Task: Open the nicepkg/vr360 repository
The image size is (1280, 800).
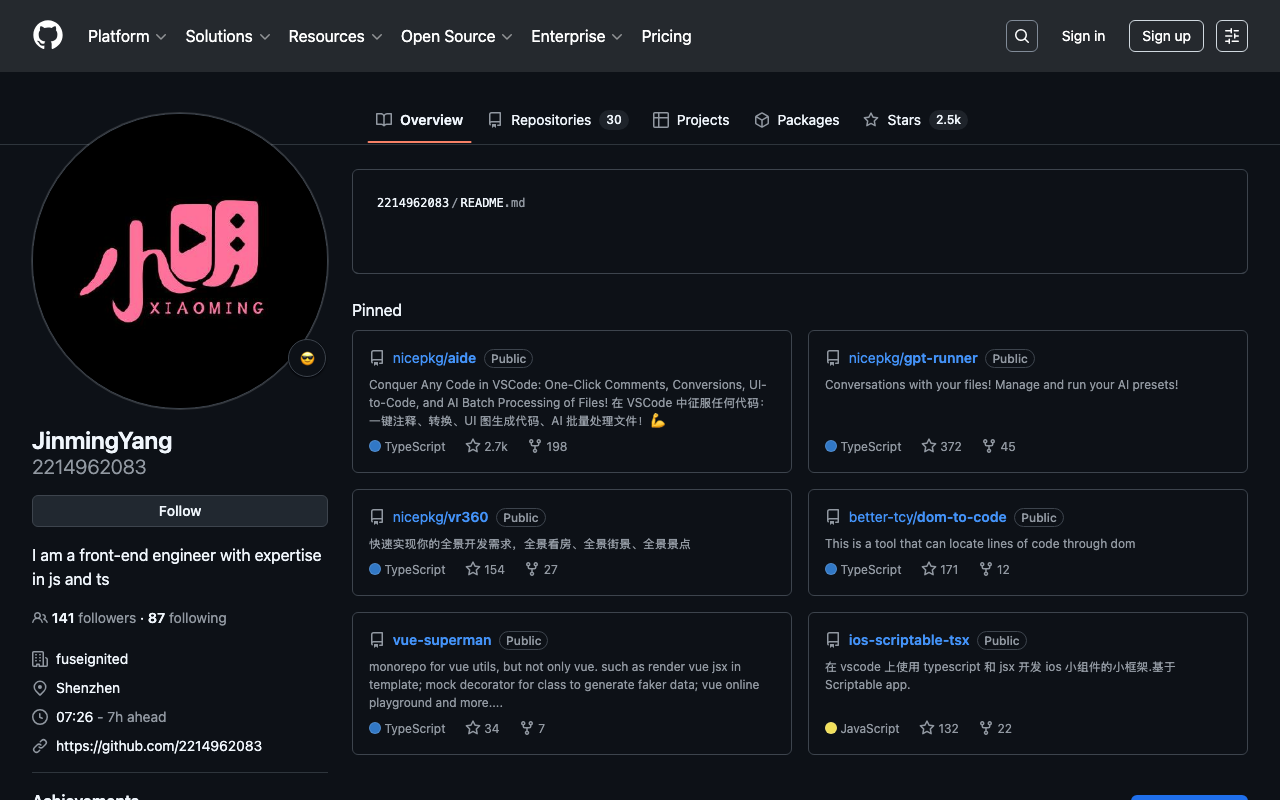Action: click(440, 517)
